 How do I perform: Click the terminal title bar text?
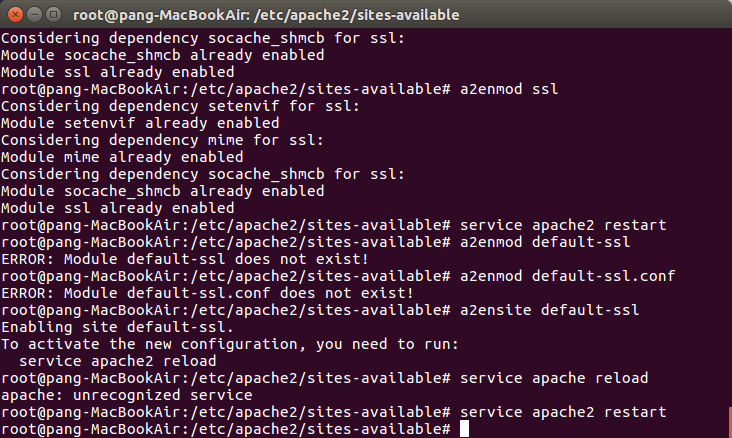(266, 15)
